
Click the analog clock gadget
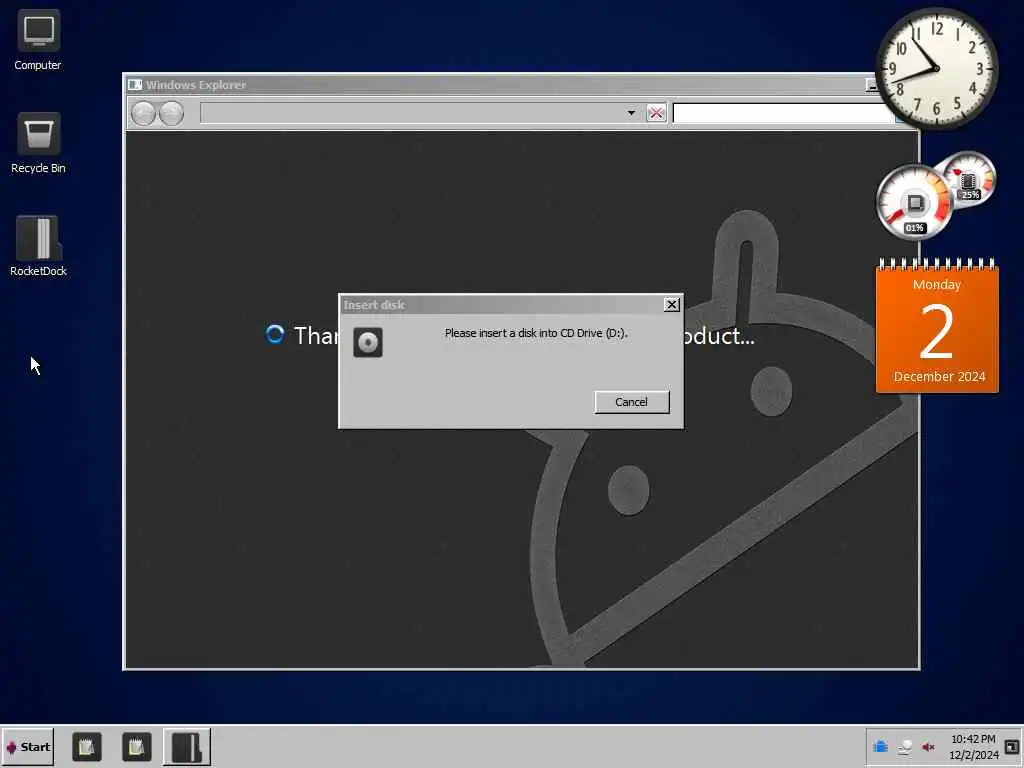coord(936,68)
